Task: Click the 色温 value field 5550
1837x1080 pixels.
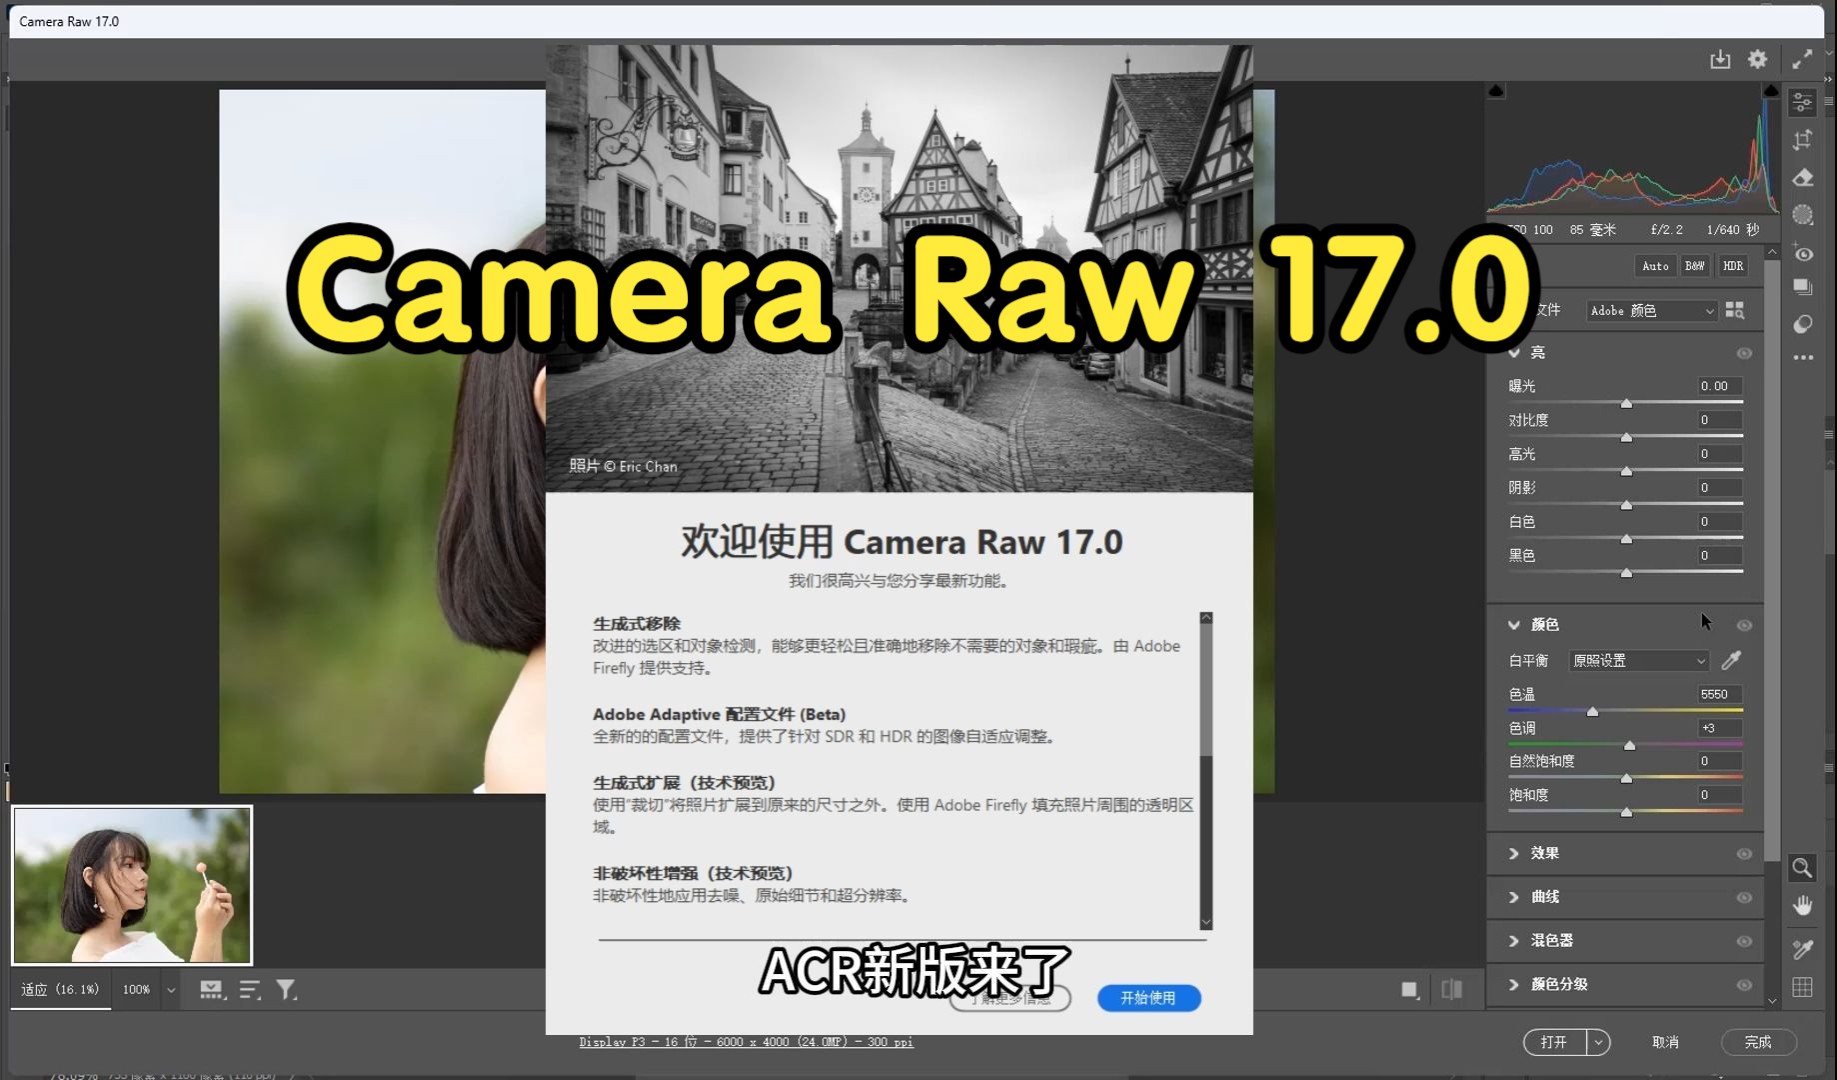Action: pos(1719,694)
